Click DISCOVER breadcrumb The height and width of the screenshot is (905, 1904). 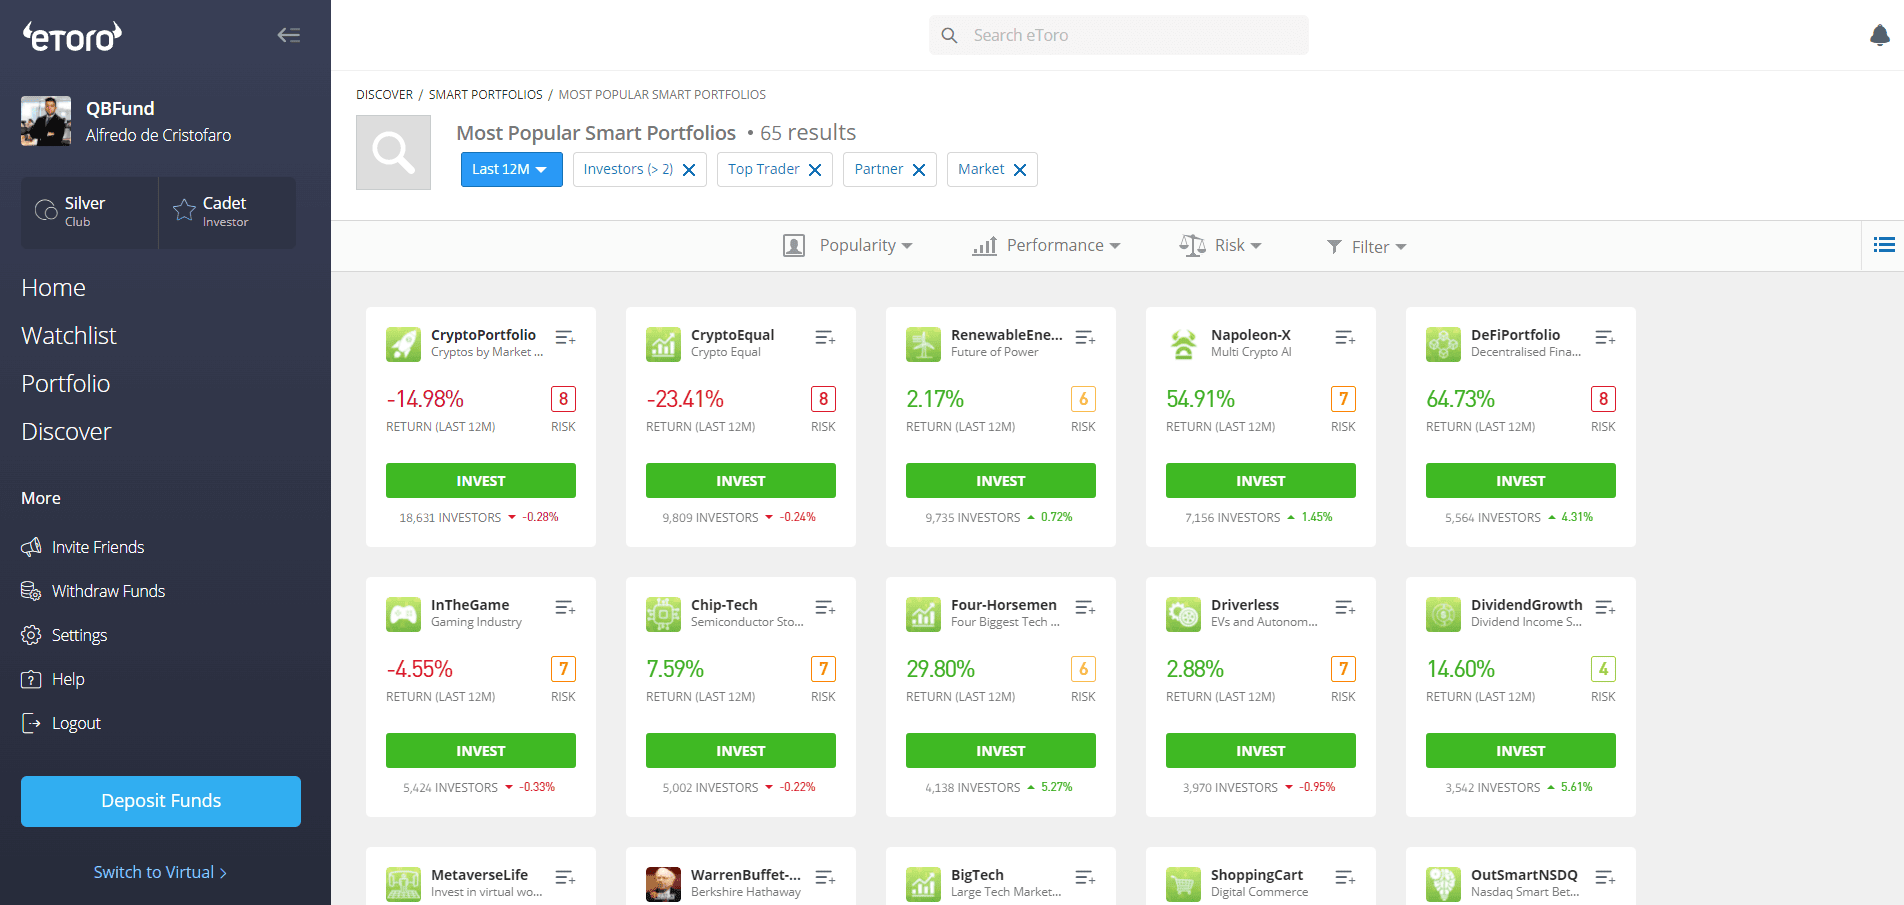pyautogui.click(x=384, y=95)
